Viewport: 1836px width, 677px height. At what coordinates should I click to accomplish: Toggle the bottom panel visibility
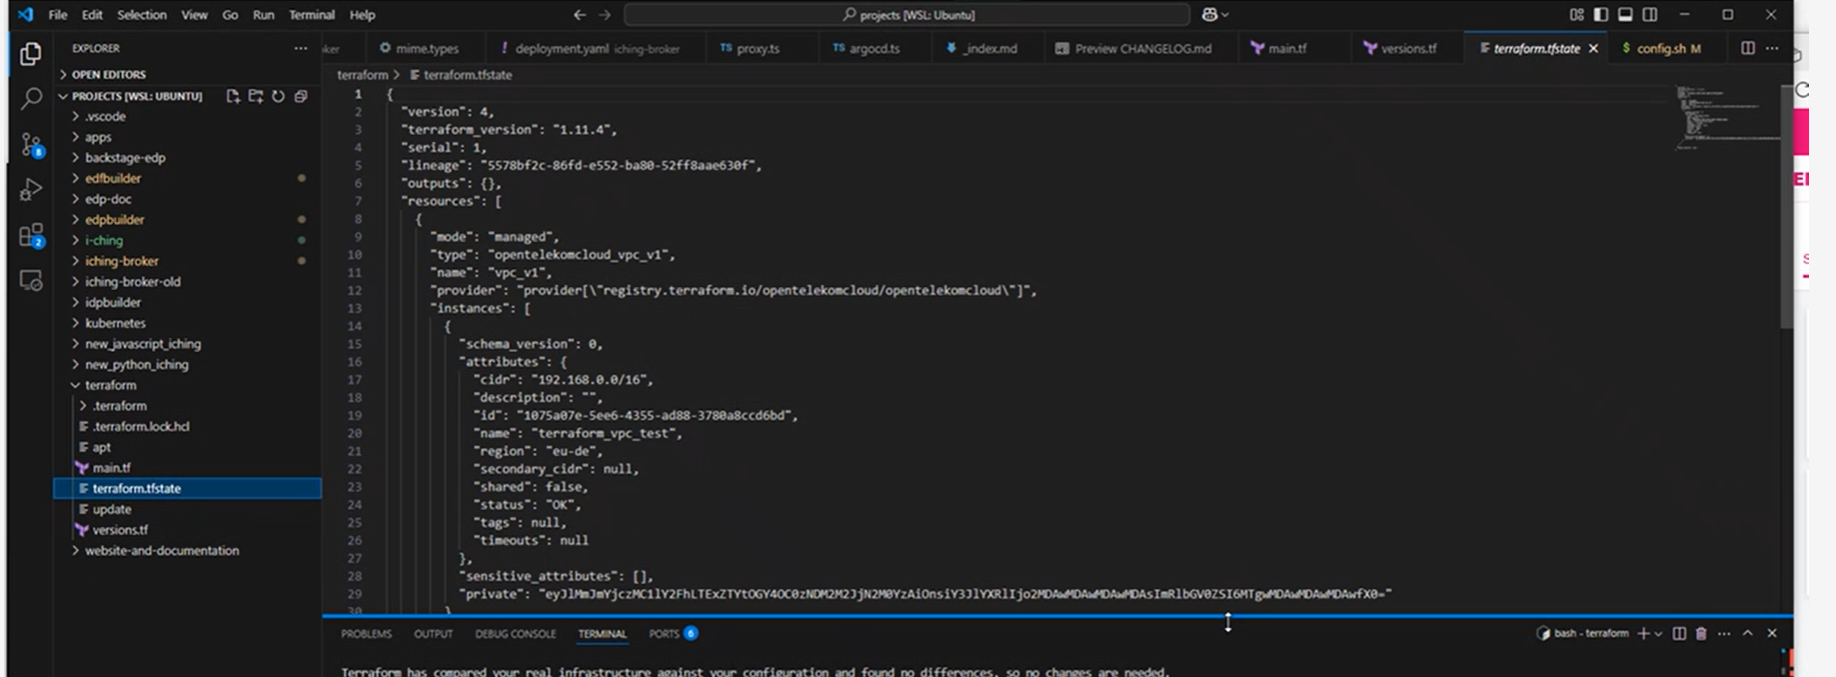click(1625, 15)
